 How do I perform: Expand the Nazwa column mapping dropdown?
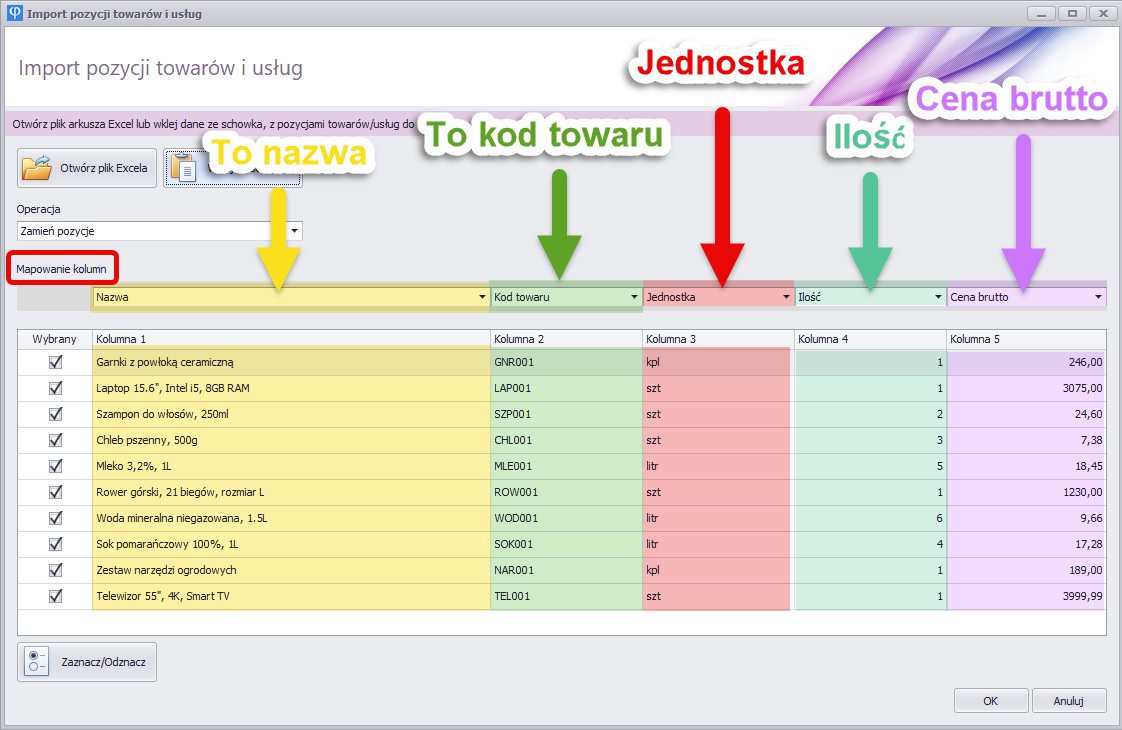483,297
